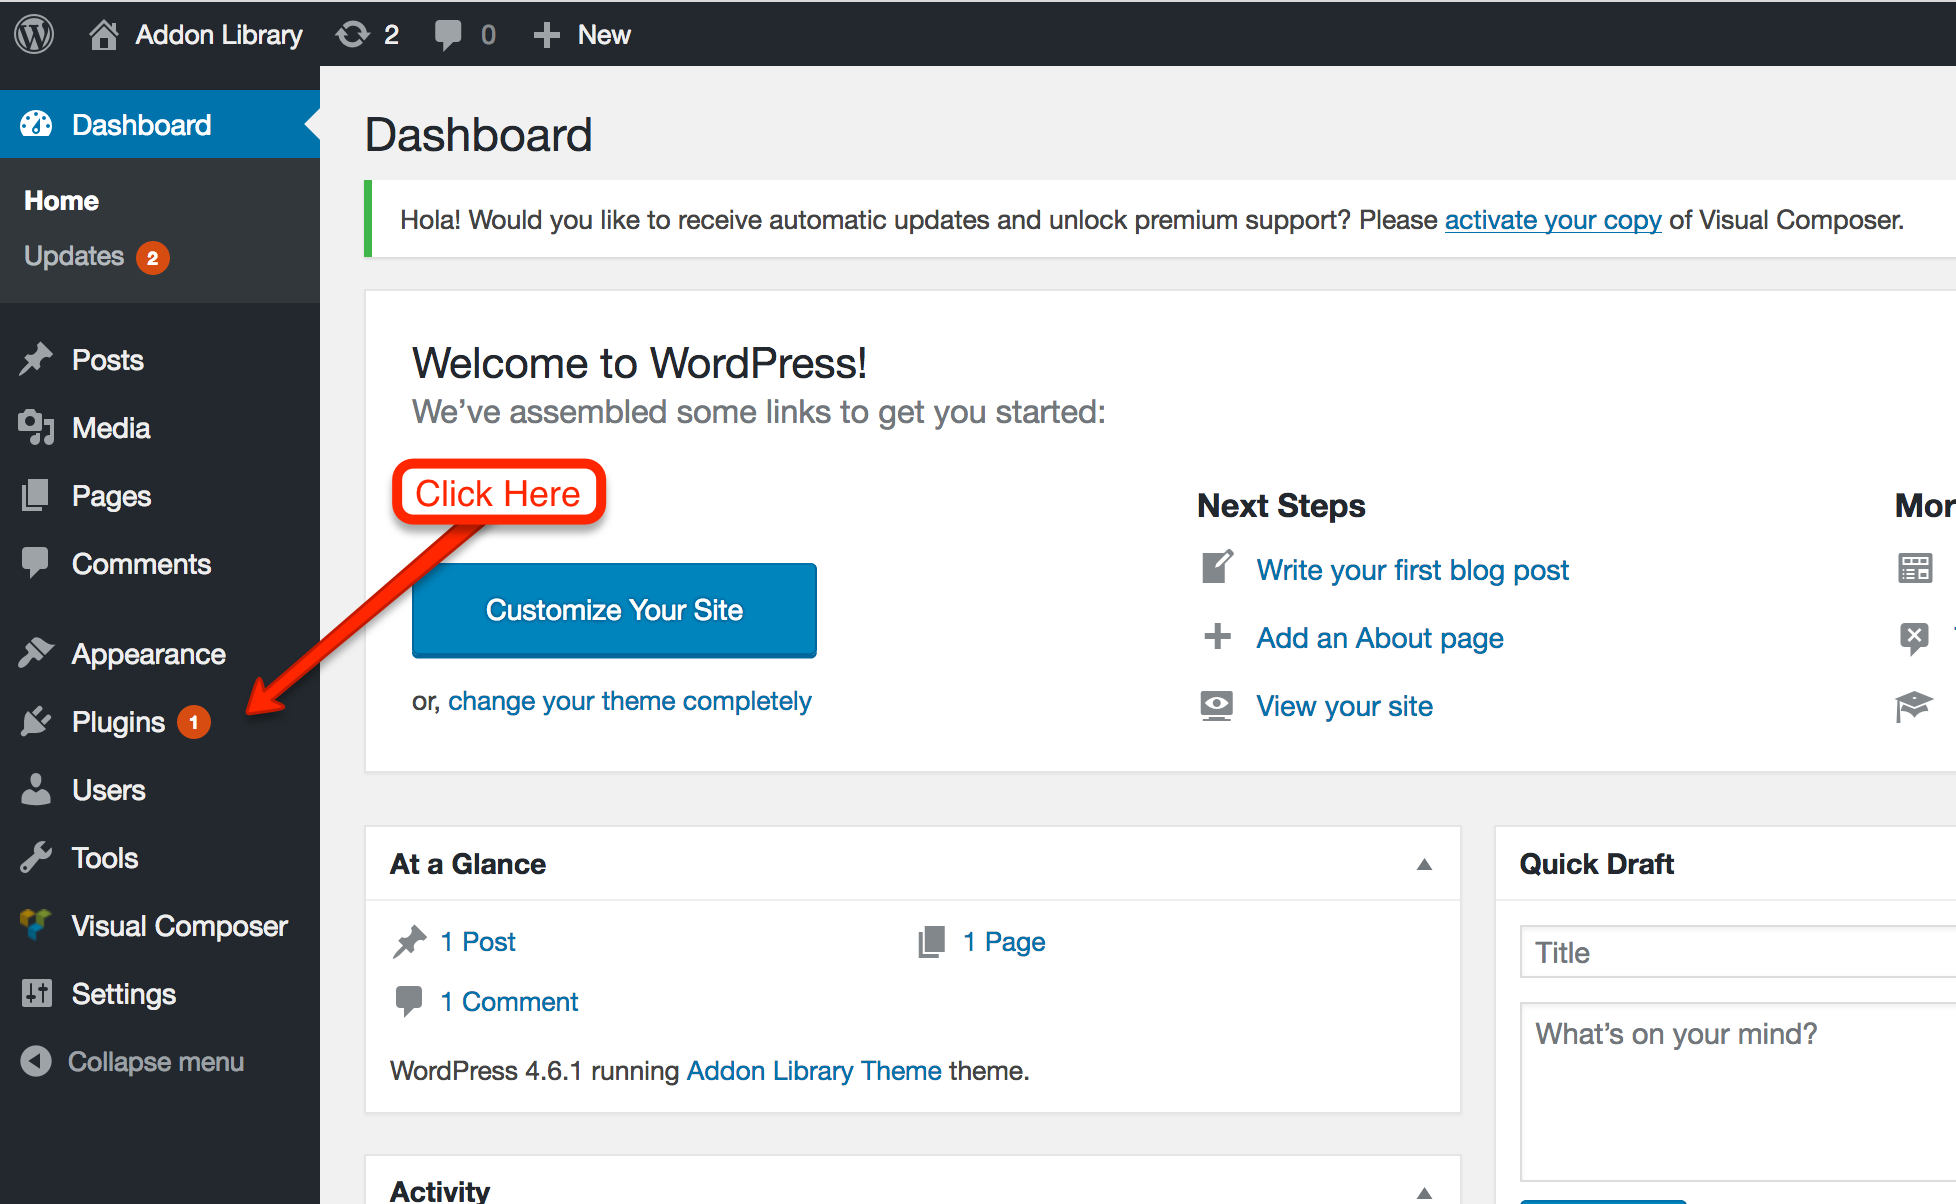
Task: Click the Settings sliders icon in sidebar
Action: [36, 993]
